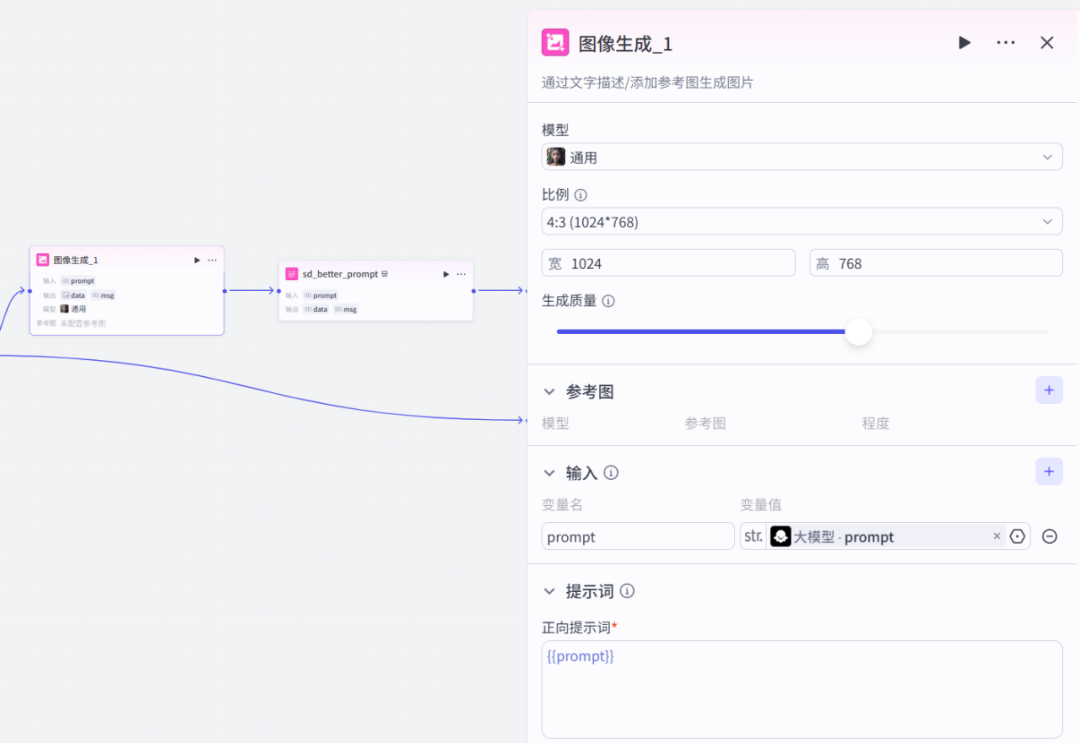Screen dimensions: 1080x743
Task: Click the 大模型 avatar icon in 变量值 field
Action: [x=780, y=536]
